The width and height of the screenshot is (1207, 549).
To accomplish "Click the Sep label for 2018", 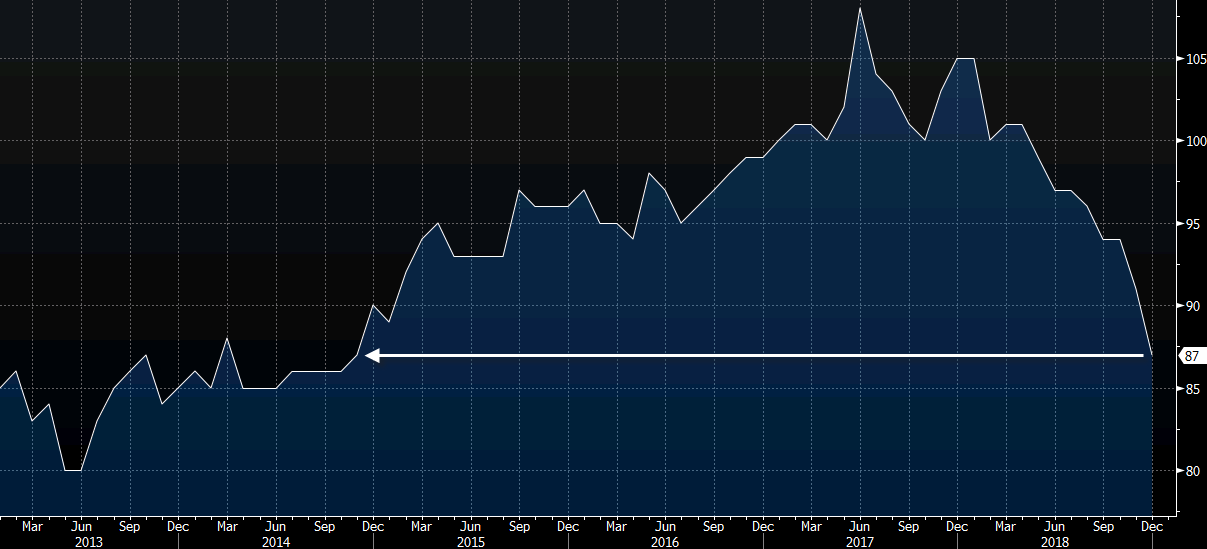I will coord(1103,526).
